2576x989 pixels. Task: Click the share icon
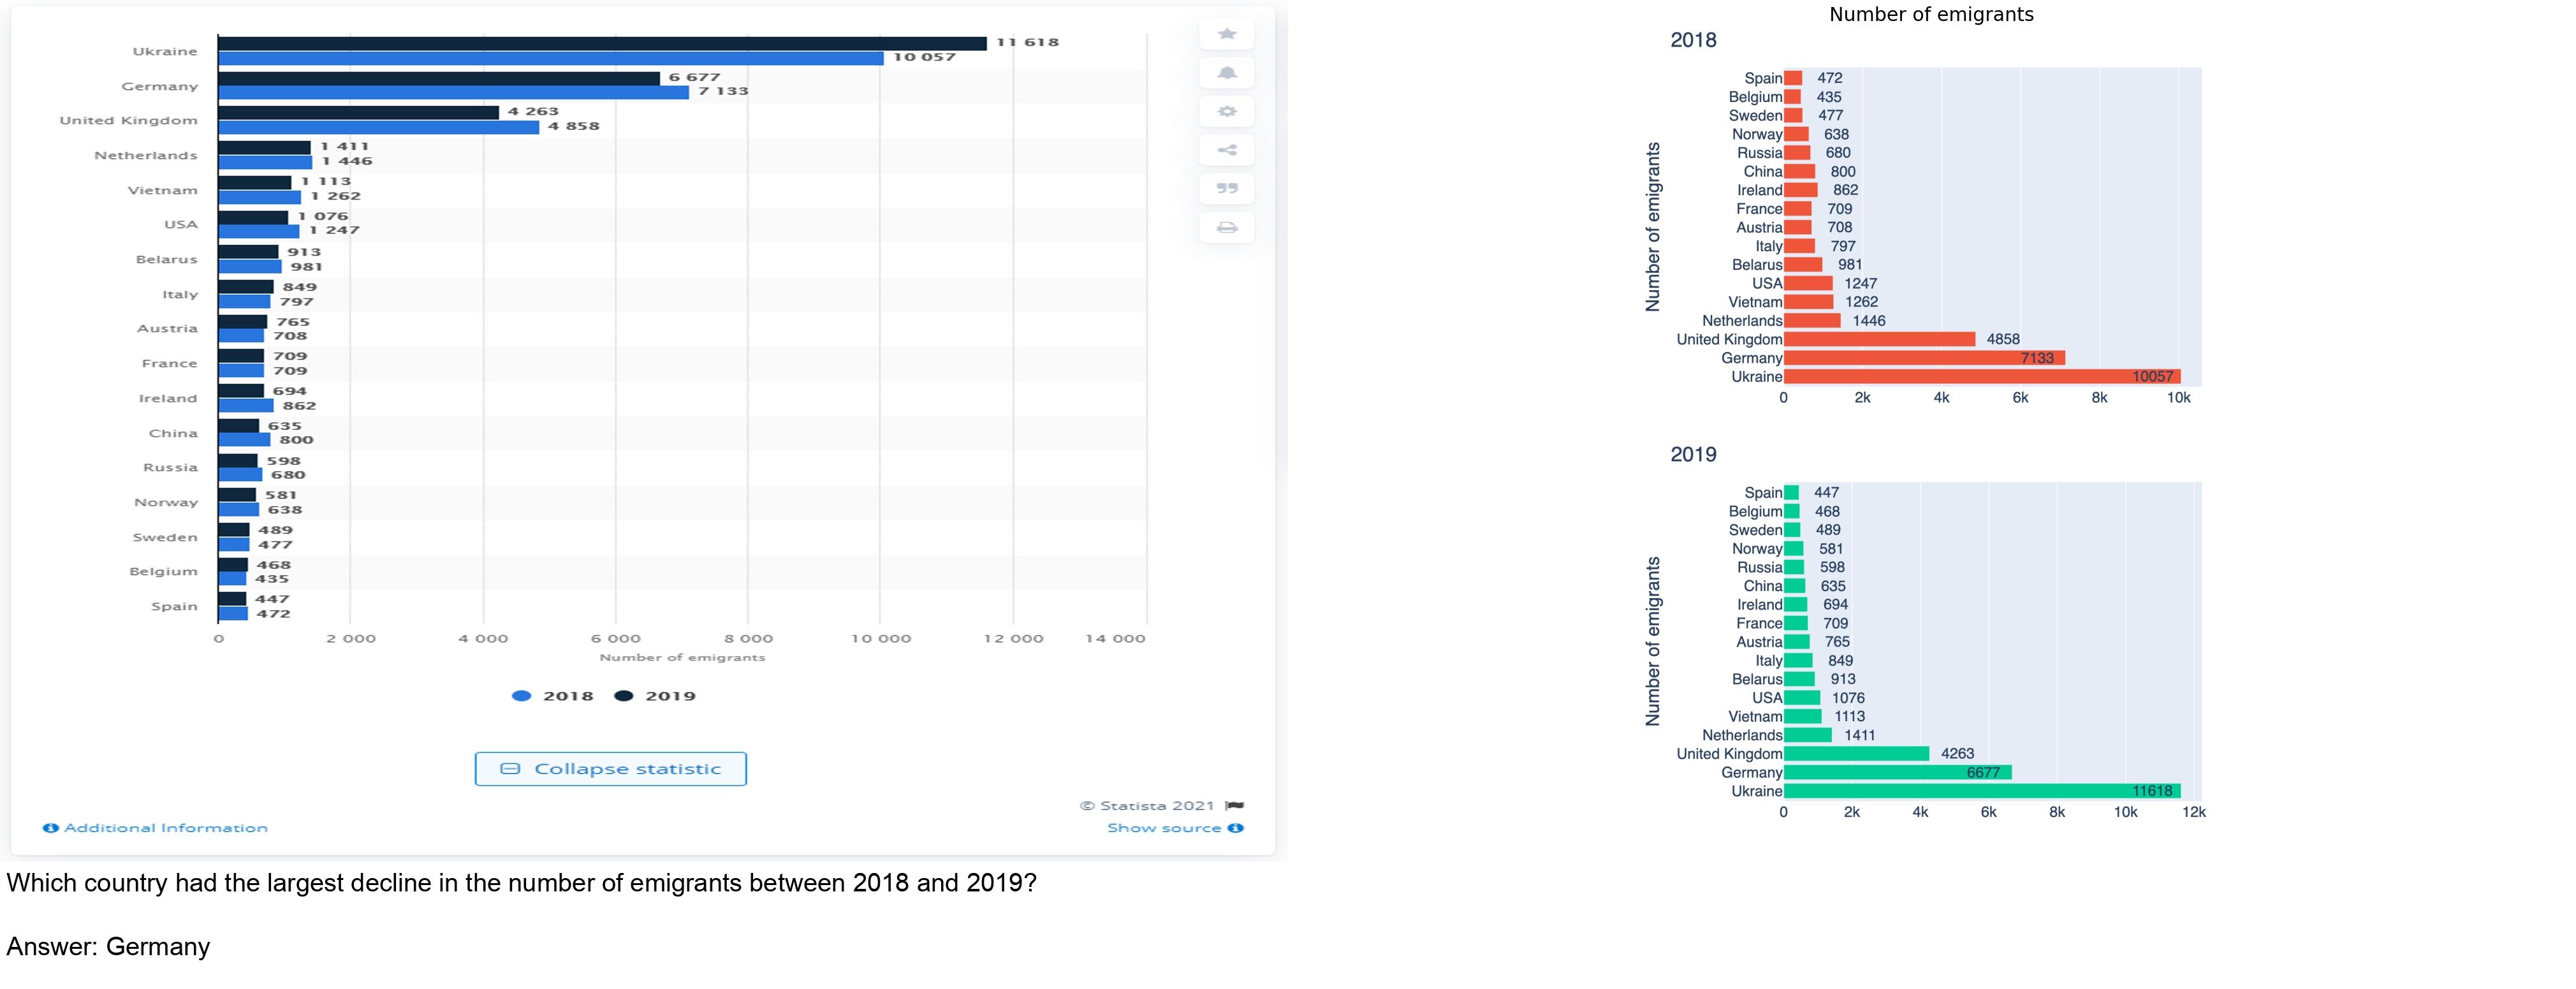tap(1227, 150)
